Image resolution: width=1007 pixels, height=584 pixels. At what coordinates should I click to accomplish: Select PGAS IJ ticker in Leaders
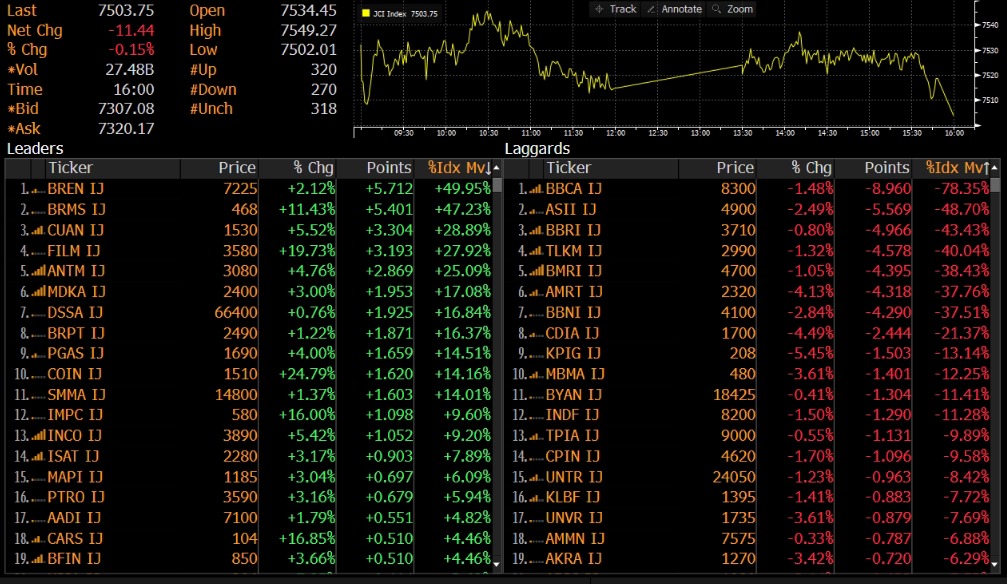75,354
